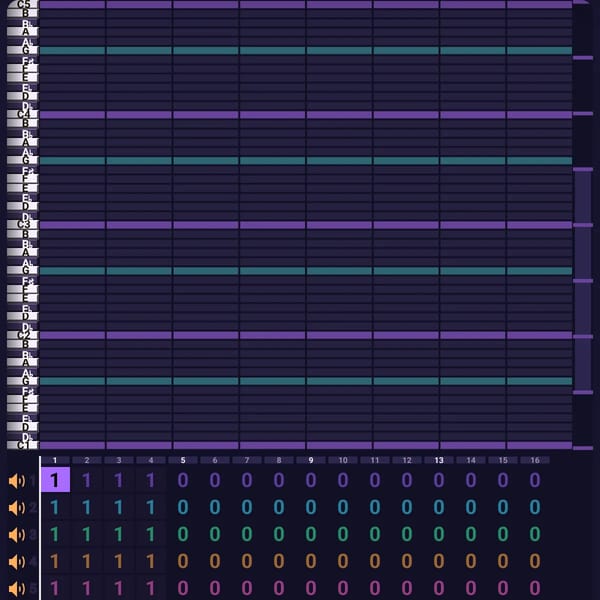The height and width of the screenshot is (600, 600).
Task: Play the C2 piano key
Action: 23,335
